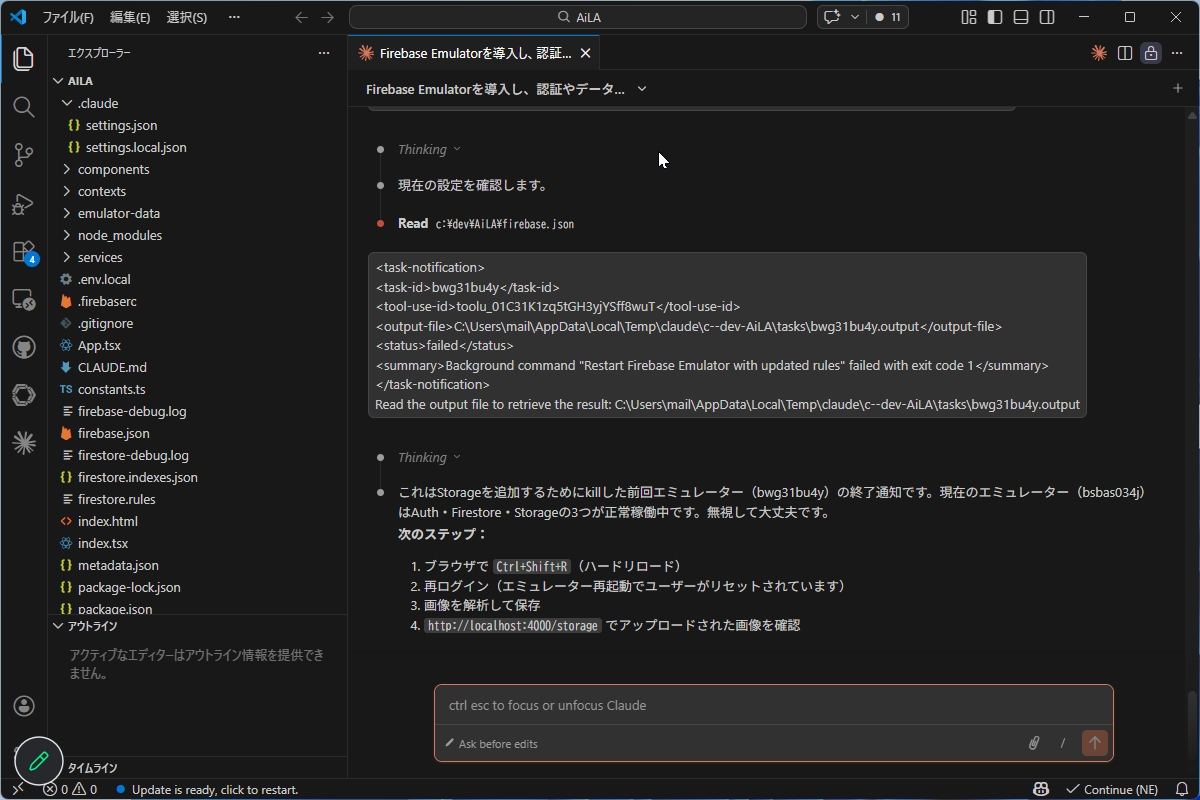Screen dimensions: 1200x800
Task: Open Remote Explorer in activity bar
Action: click(x=24, y=299)
